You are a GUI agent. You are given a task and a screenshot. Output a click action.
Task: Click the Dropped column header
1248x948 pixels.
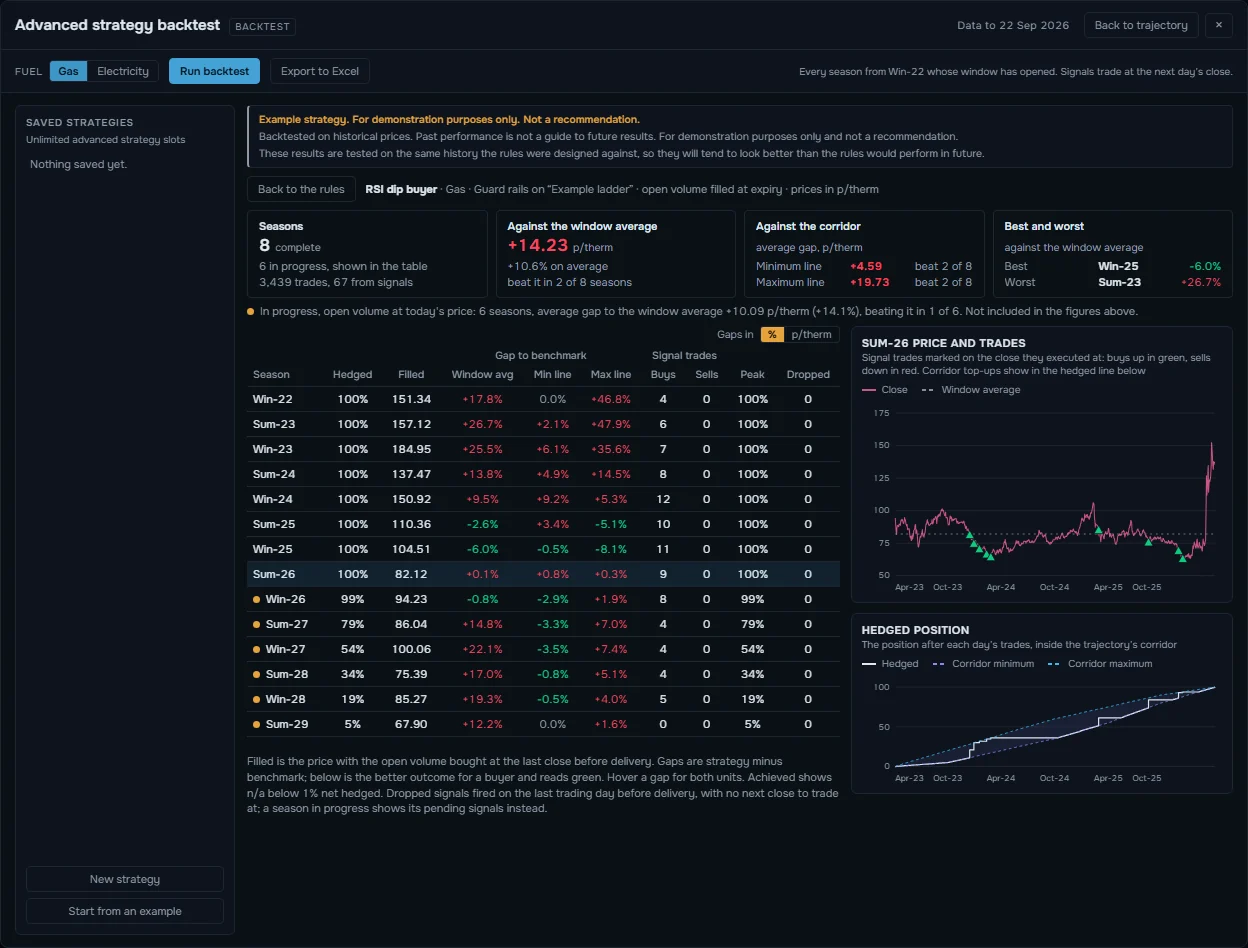(x=808, y=374)
